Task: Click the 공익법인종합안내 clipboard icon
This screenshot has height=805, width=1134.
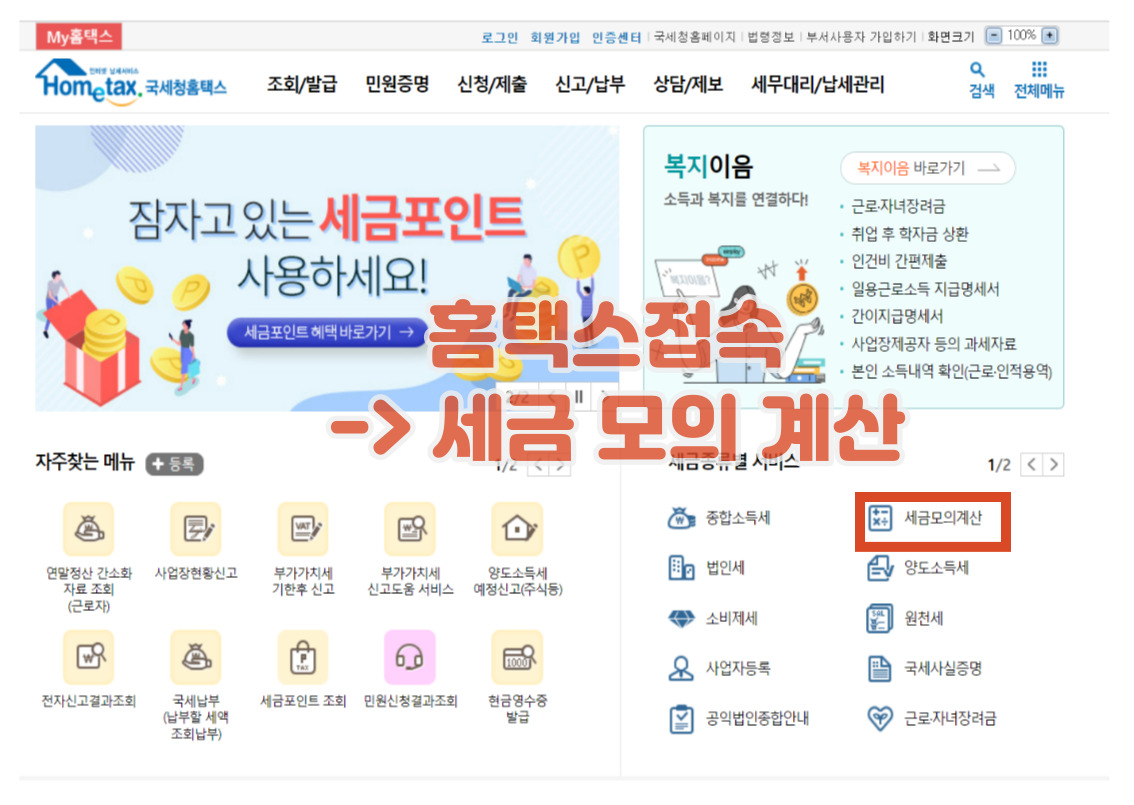Action: pos(681,719)
